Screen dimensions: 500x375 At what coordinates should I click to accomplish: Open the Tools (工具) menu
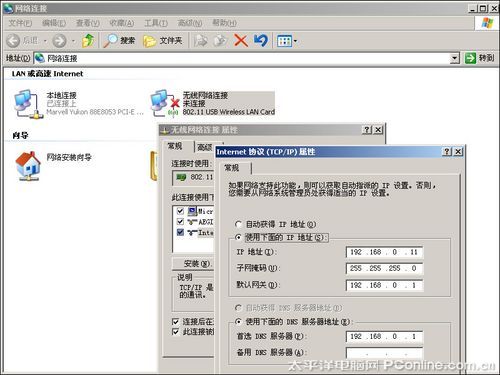click(156, 23)
